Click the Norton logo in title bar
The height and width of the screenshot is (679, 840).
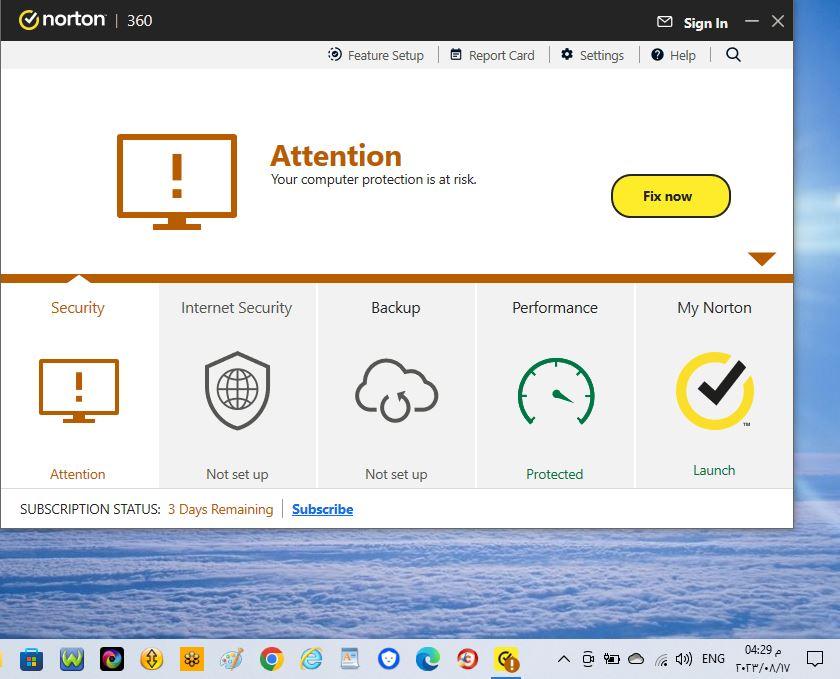(62, 20)
